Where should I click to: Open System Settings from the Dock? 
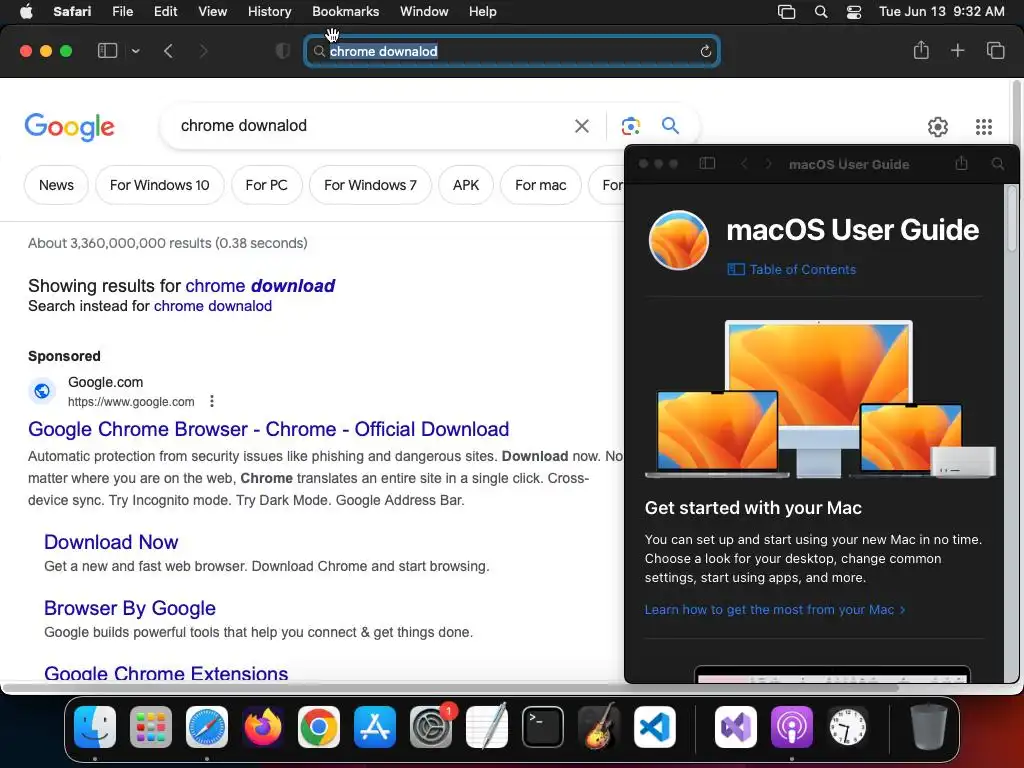431,727
